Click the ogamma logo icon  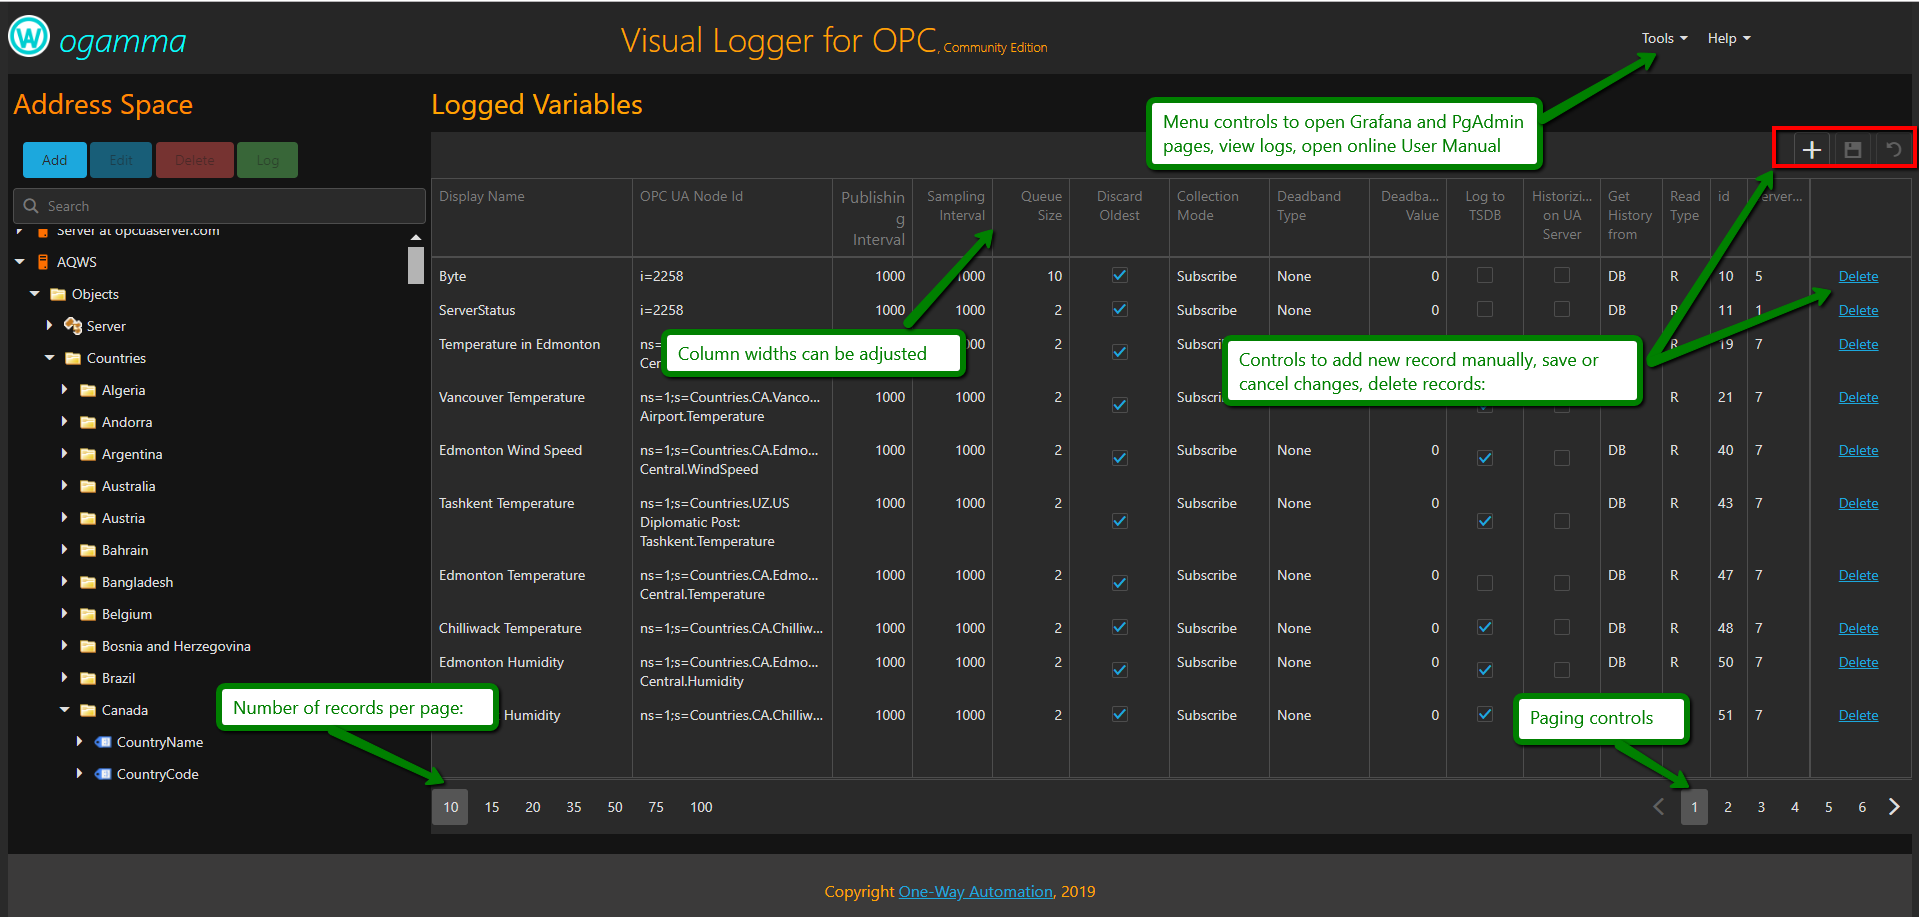(29, 37)
